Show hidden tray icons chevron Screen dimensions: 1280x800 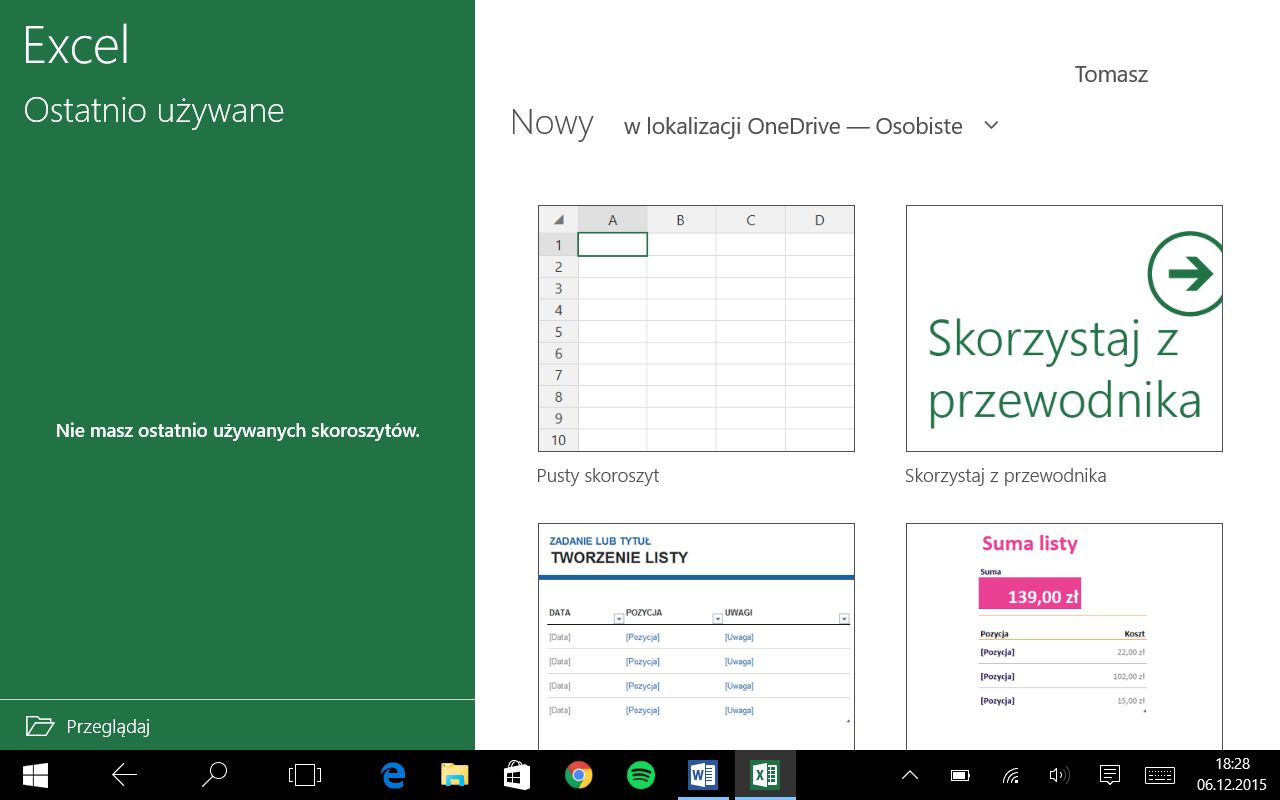click(x=910, y=775)
